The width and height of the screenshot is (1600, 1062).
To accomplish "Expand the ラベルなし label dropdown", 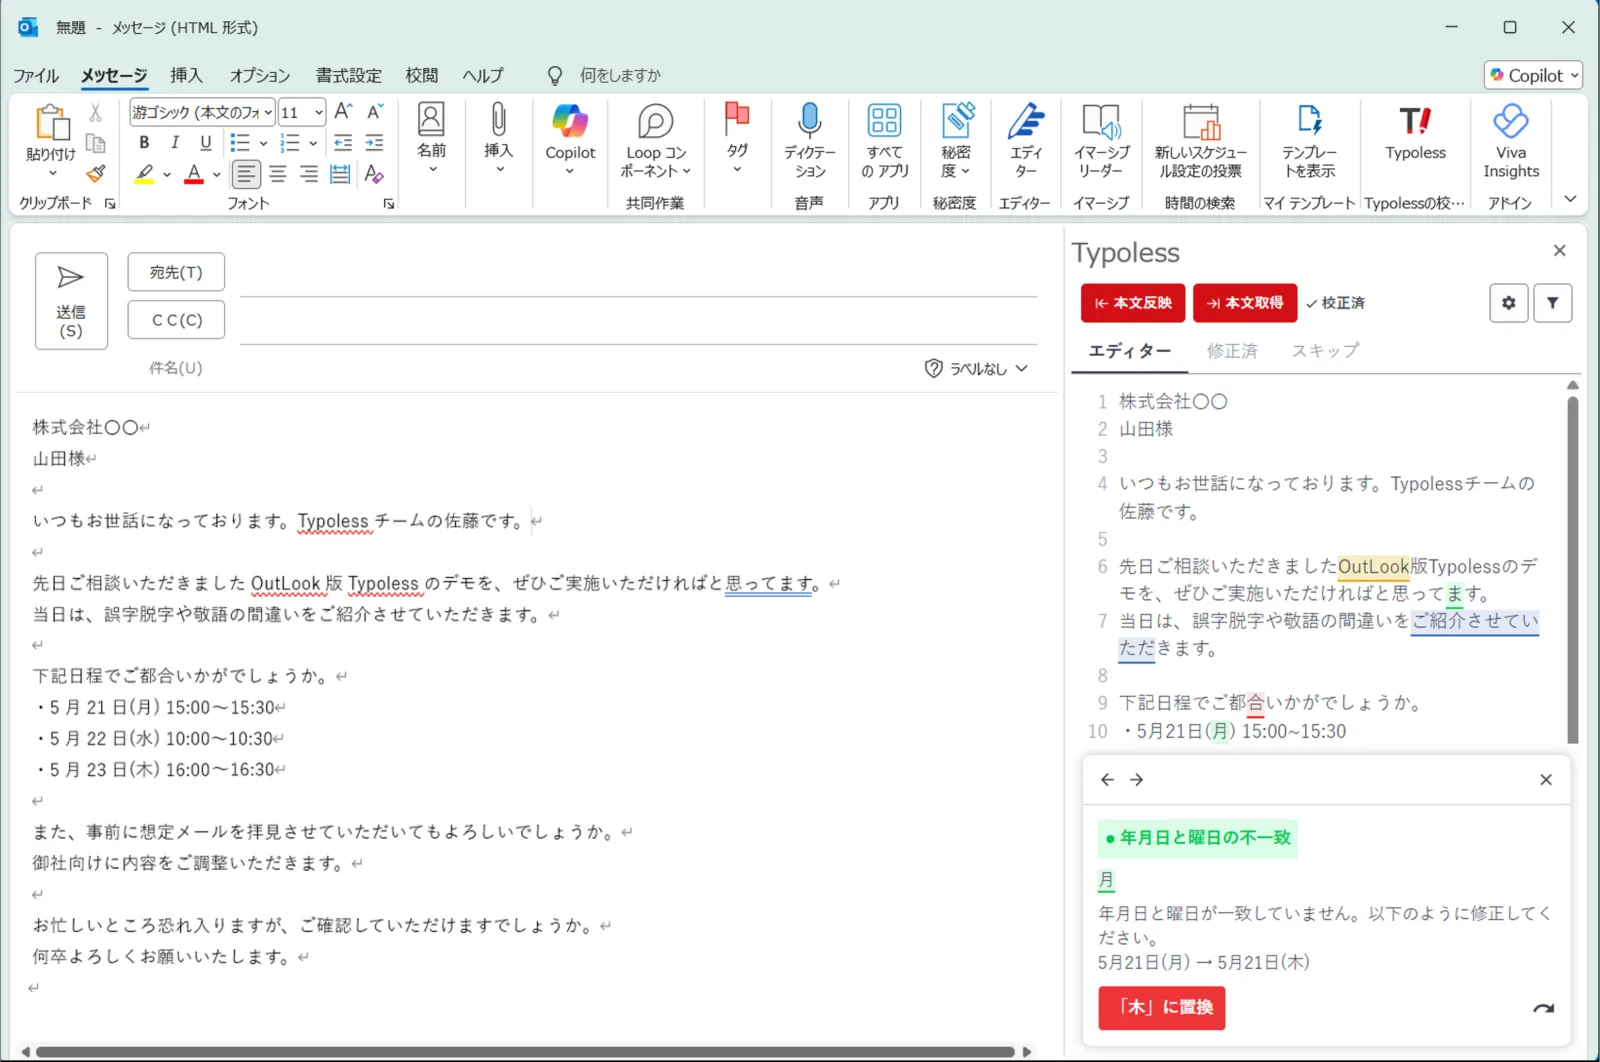I will (x=976, y=369).
